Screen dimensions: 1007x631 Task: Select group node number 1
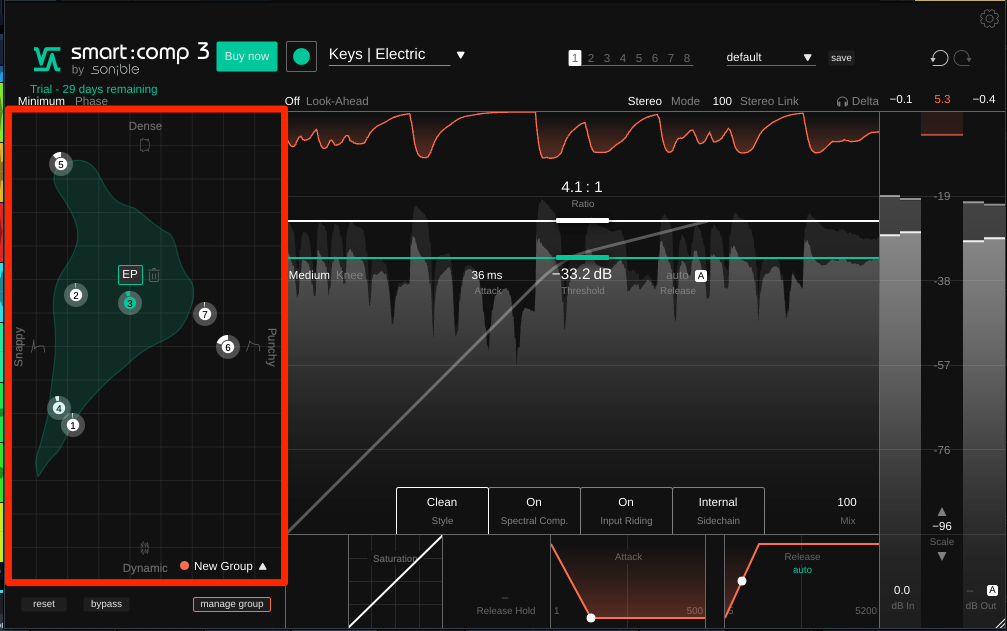click(x=72, y=425)
